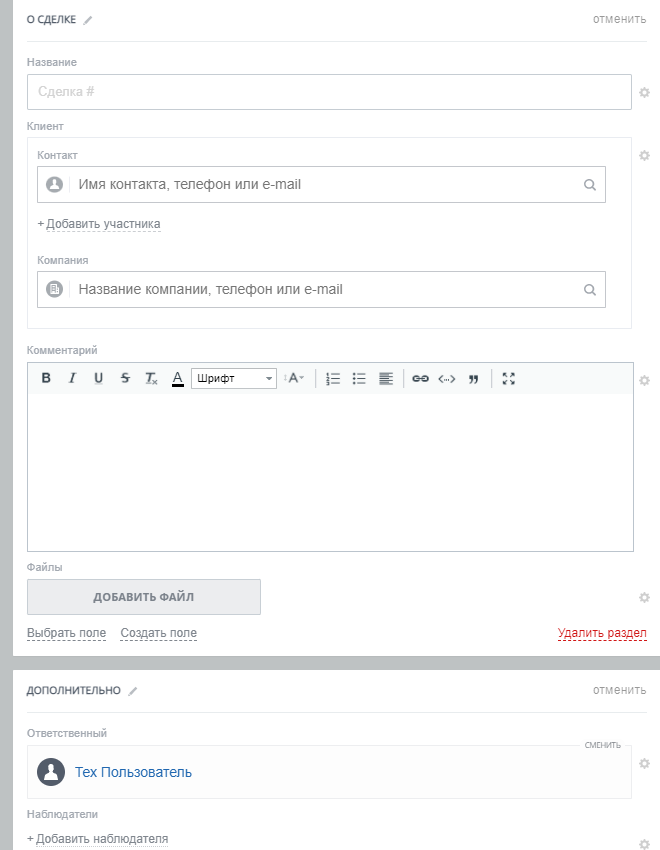Open the Шрифт font dropdown
The width and height of the screenshot is (660, 850).
[233, 379]
